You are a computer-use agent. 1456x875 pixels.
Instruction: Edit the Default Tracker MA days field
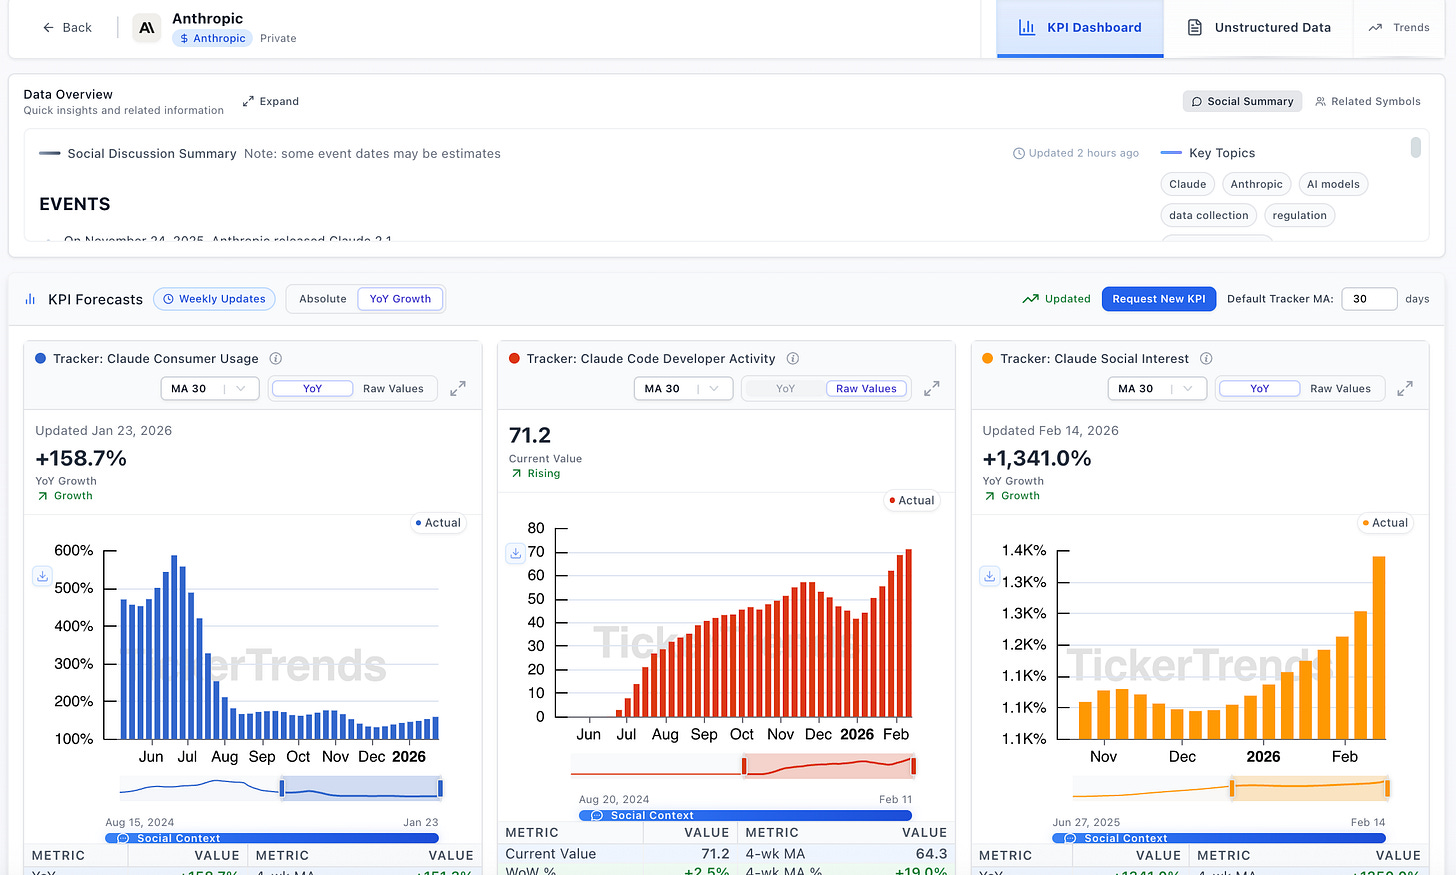click(1368, 299)
